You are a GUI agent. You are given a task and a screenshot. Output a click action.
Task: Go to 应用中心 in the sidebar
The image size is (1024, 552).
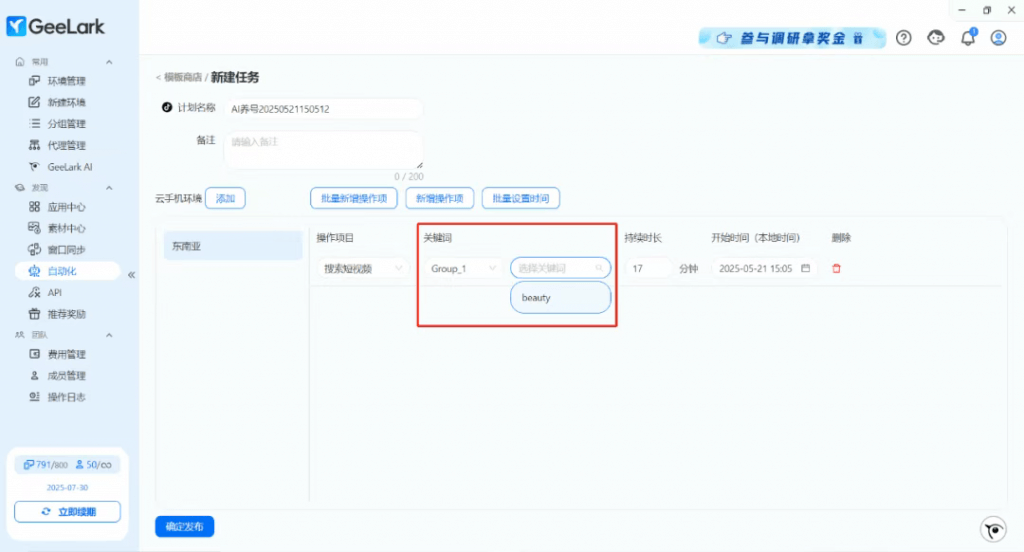click(67, 207)
